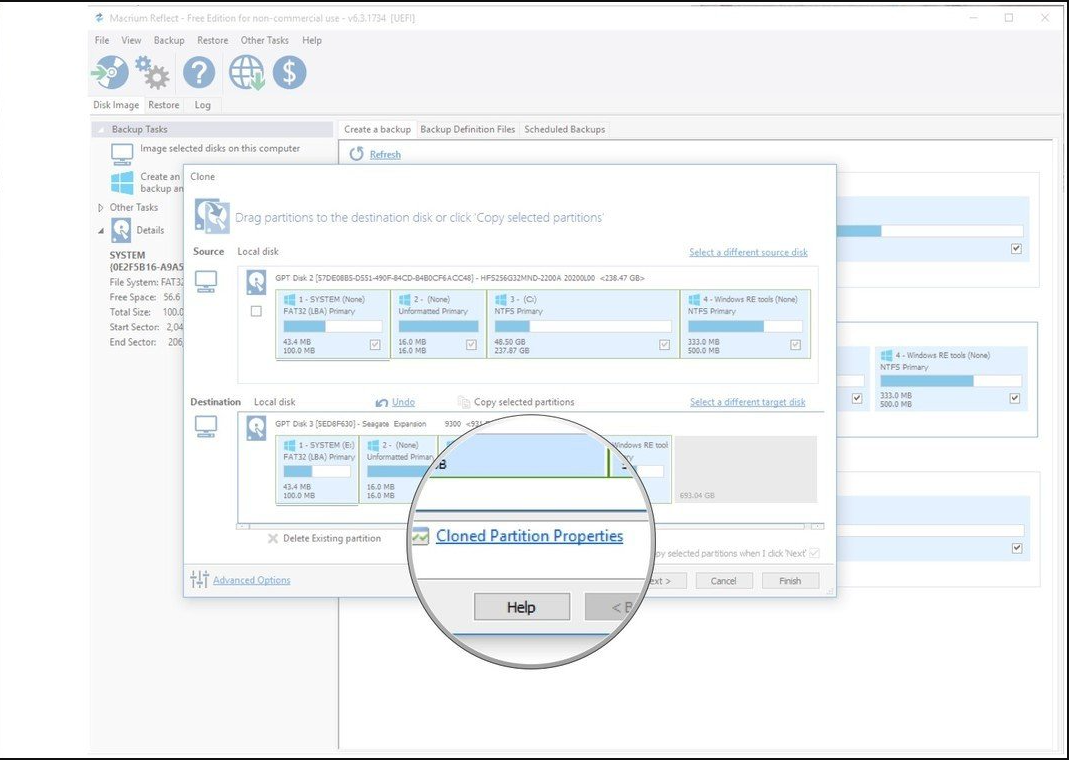The height and width of the screenshot is (760, 1069).
Task: Click Windows logo on source 3 - (C:) partition
Action: point(500,299)
